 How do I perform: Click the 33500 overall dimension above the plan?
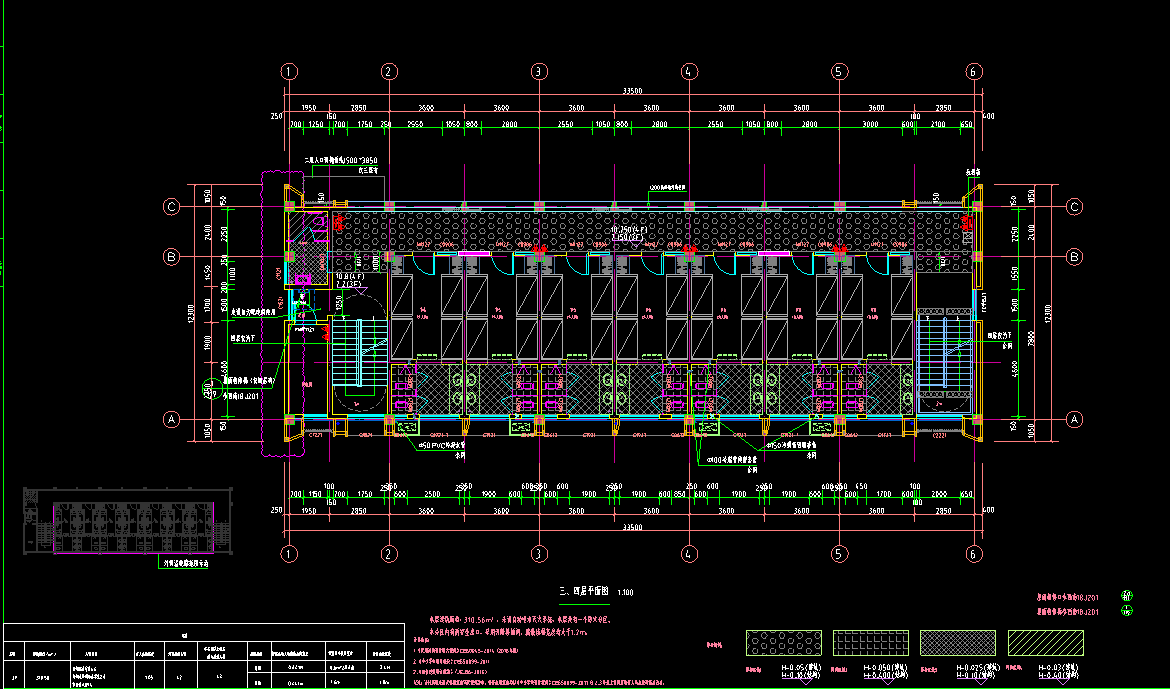tap(631, 91)
